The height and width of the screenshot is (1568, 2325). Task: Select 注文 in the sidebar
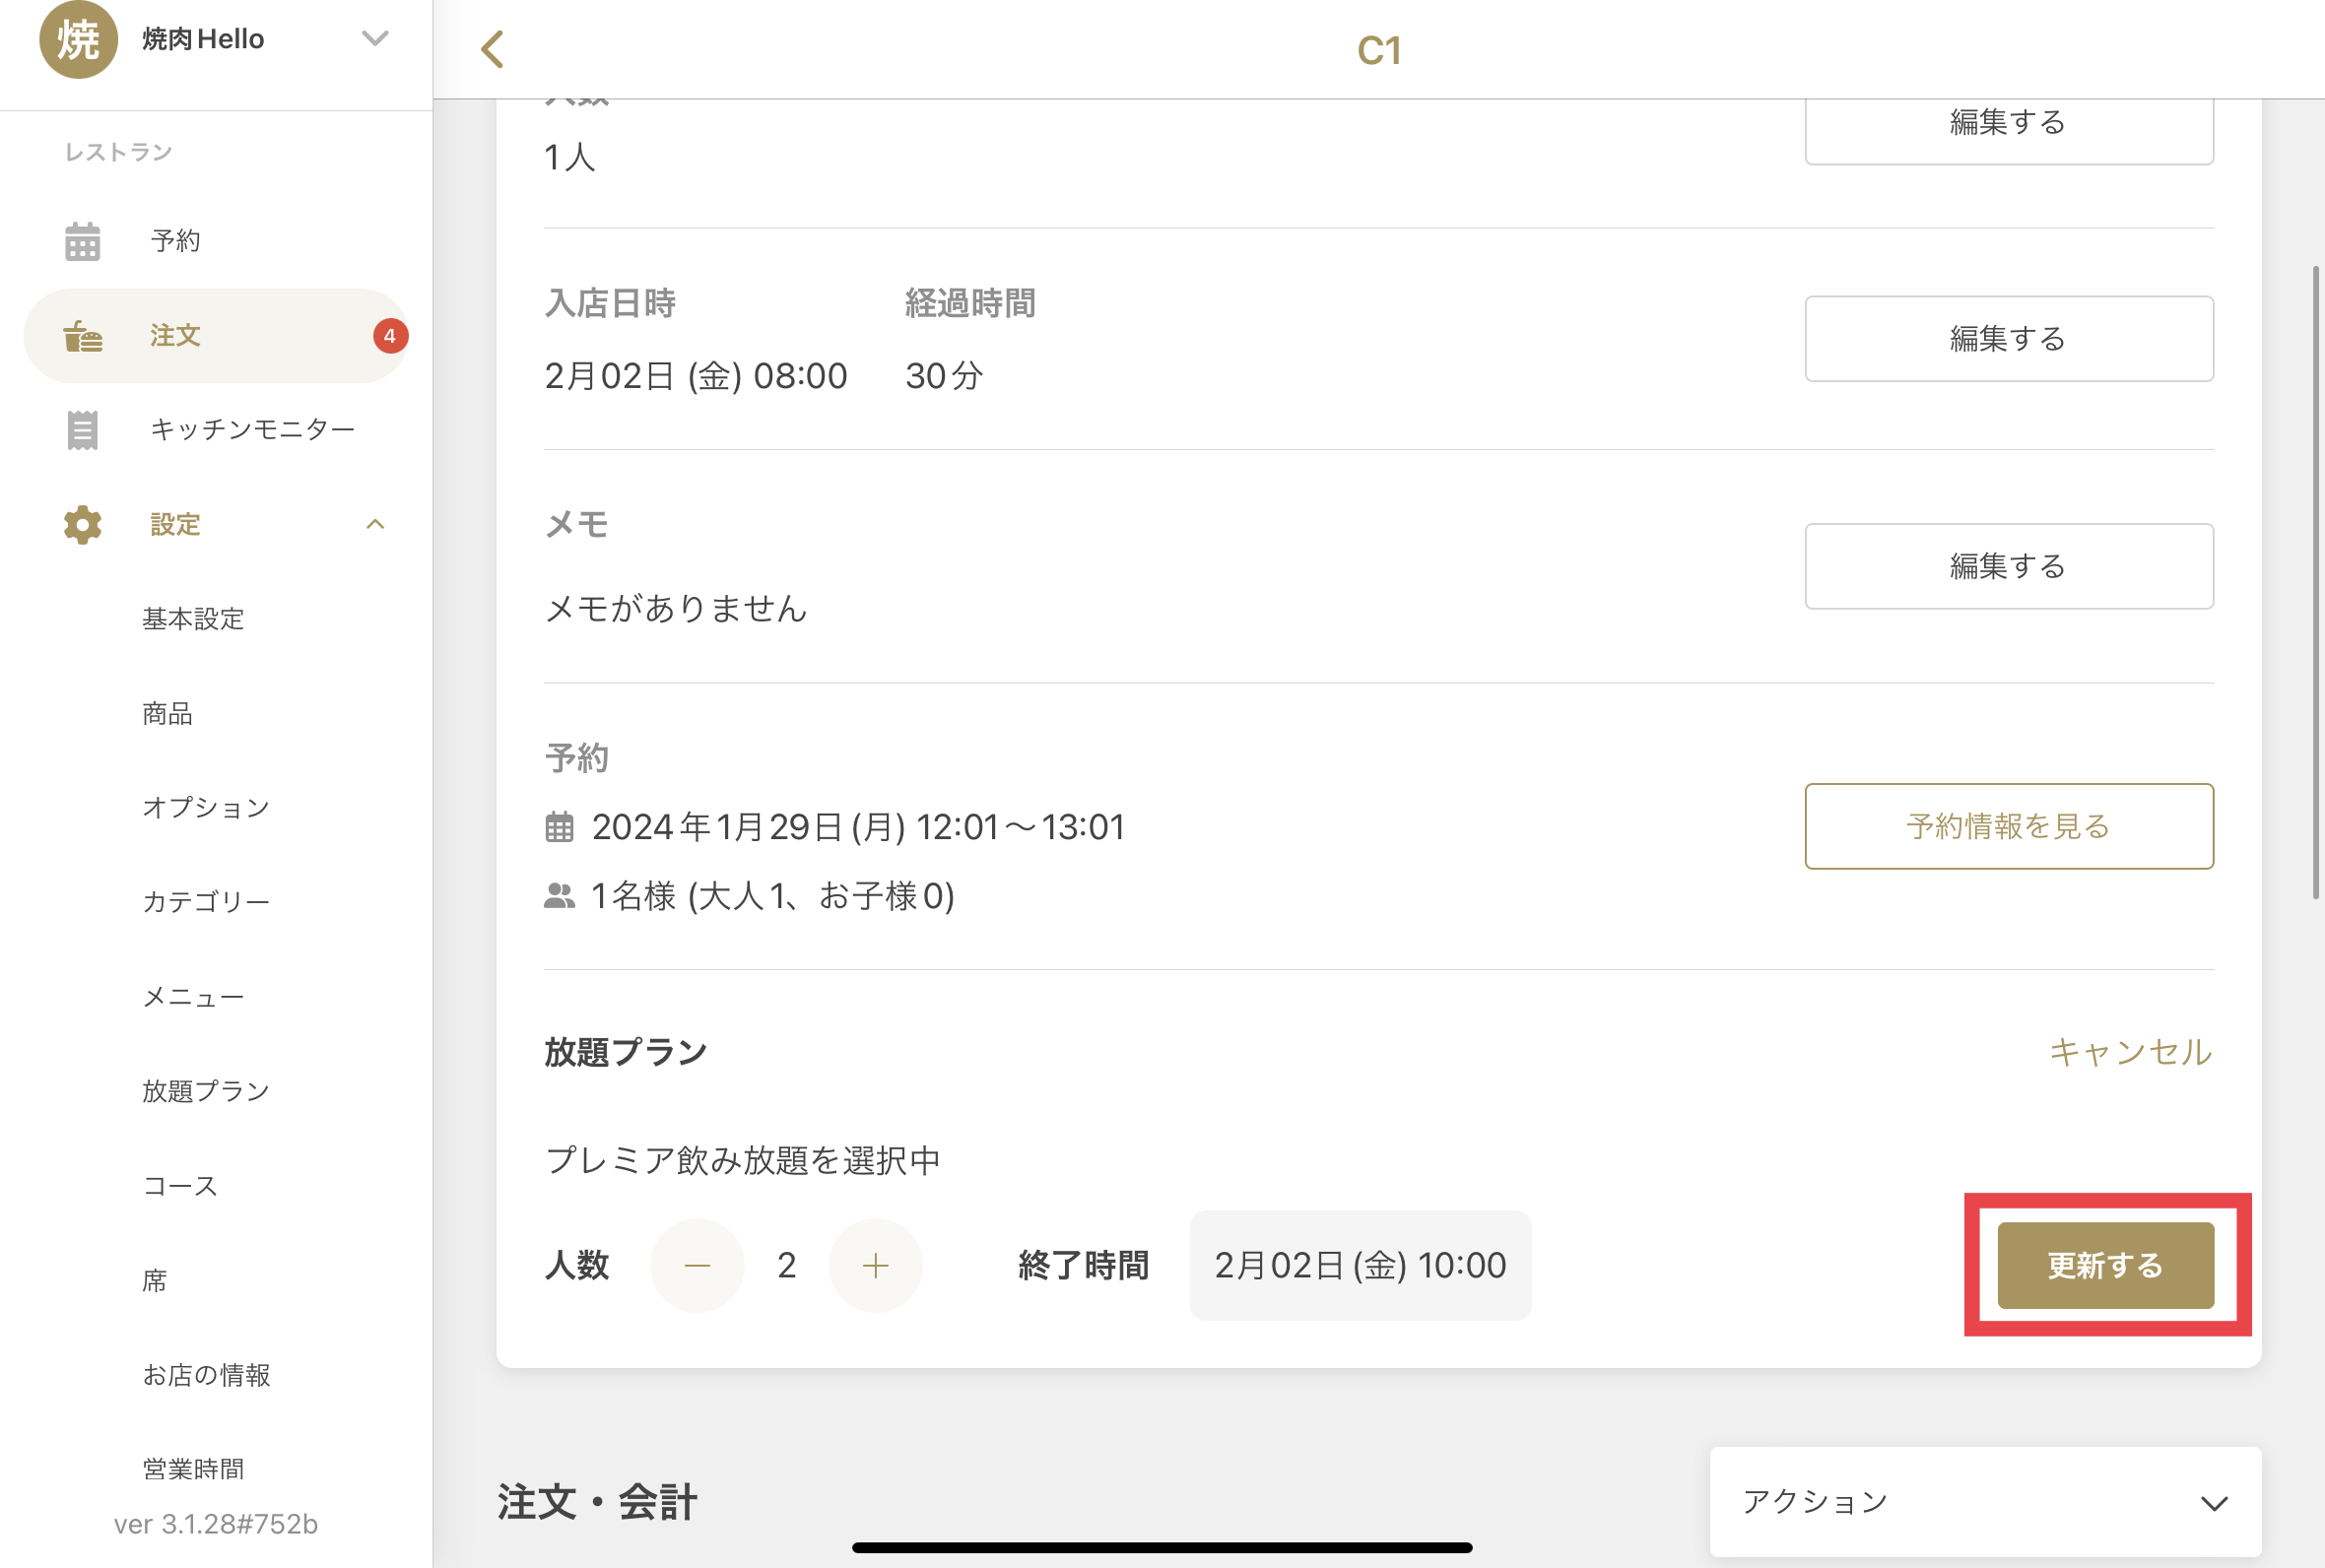216,335
